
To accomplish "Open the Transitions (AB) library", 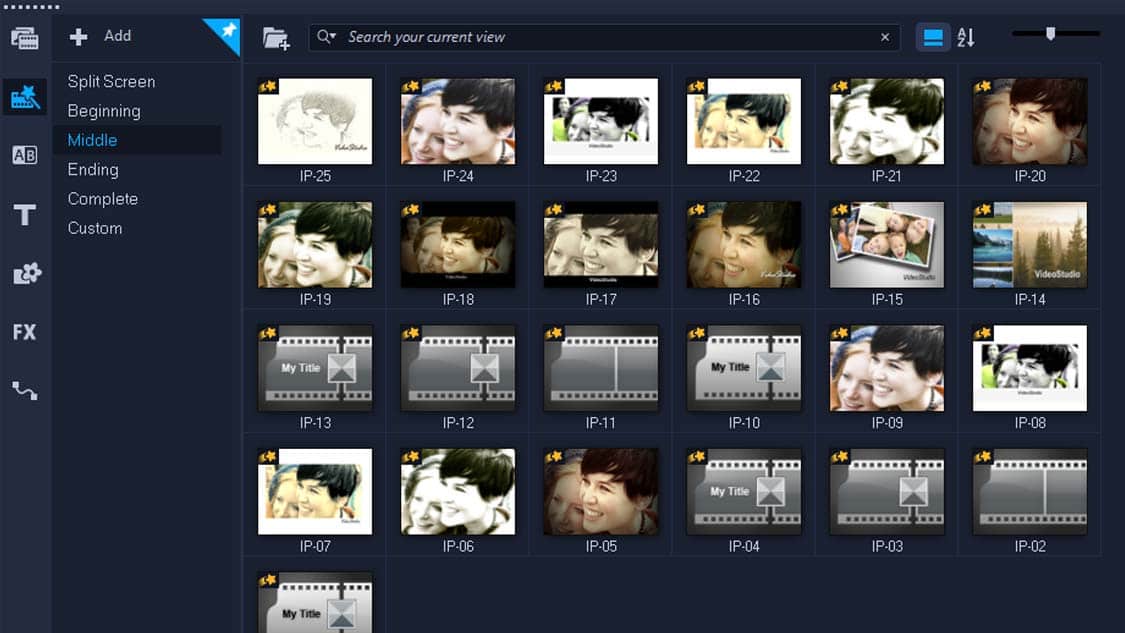I will (24, 155).
